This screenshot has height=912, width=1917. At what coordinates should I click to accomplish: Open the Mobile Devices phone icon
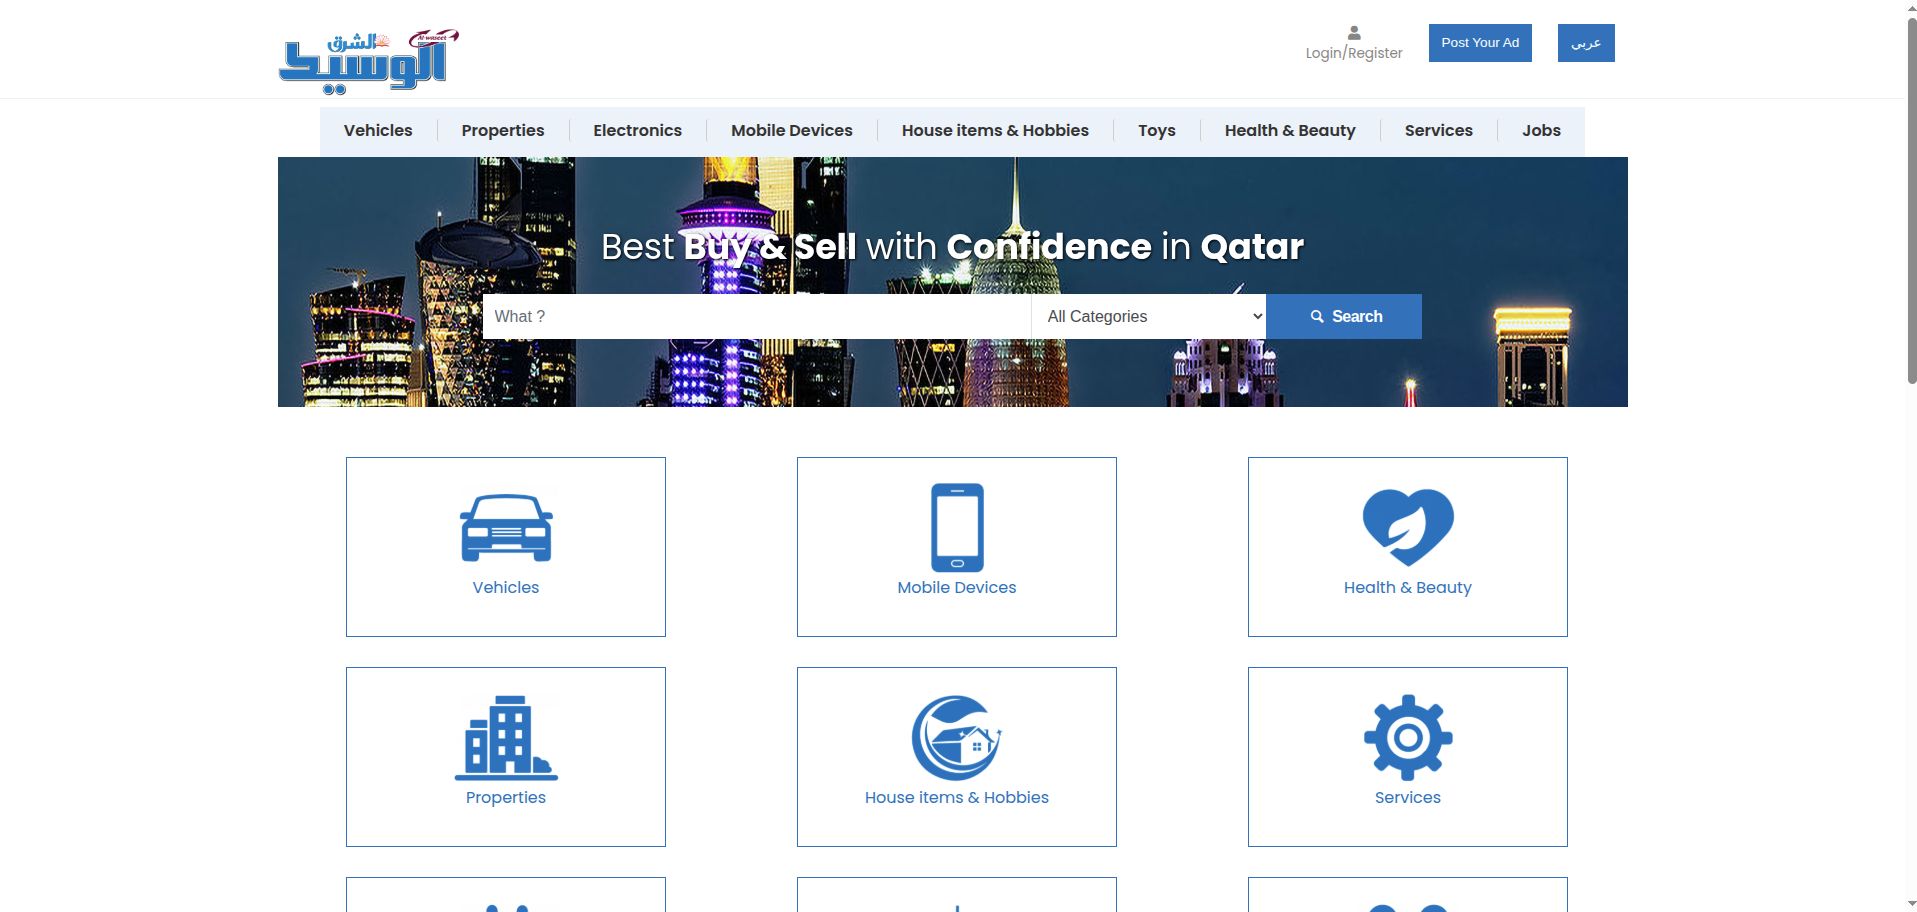pos(956,528)
